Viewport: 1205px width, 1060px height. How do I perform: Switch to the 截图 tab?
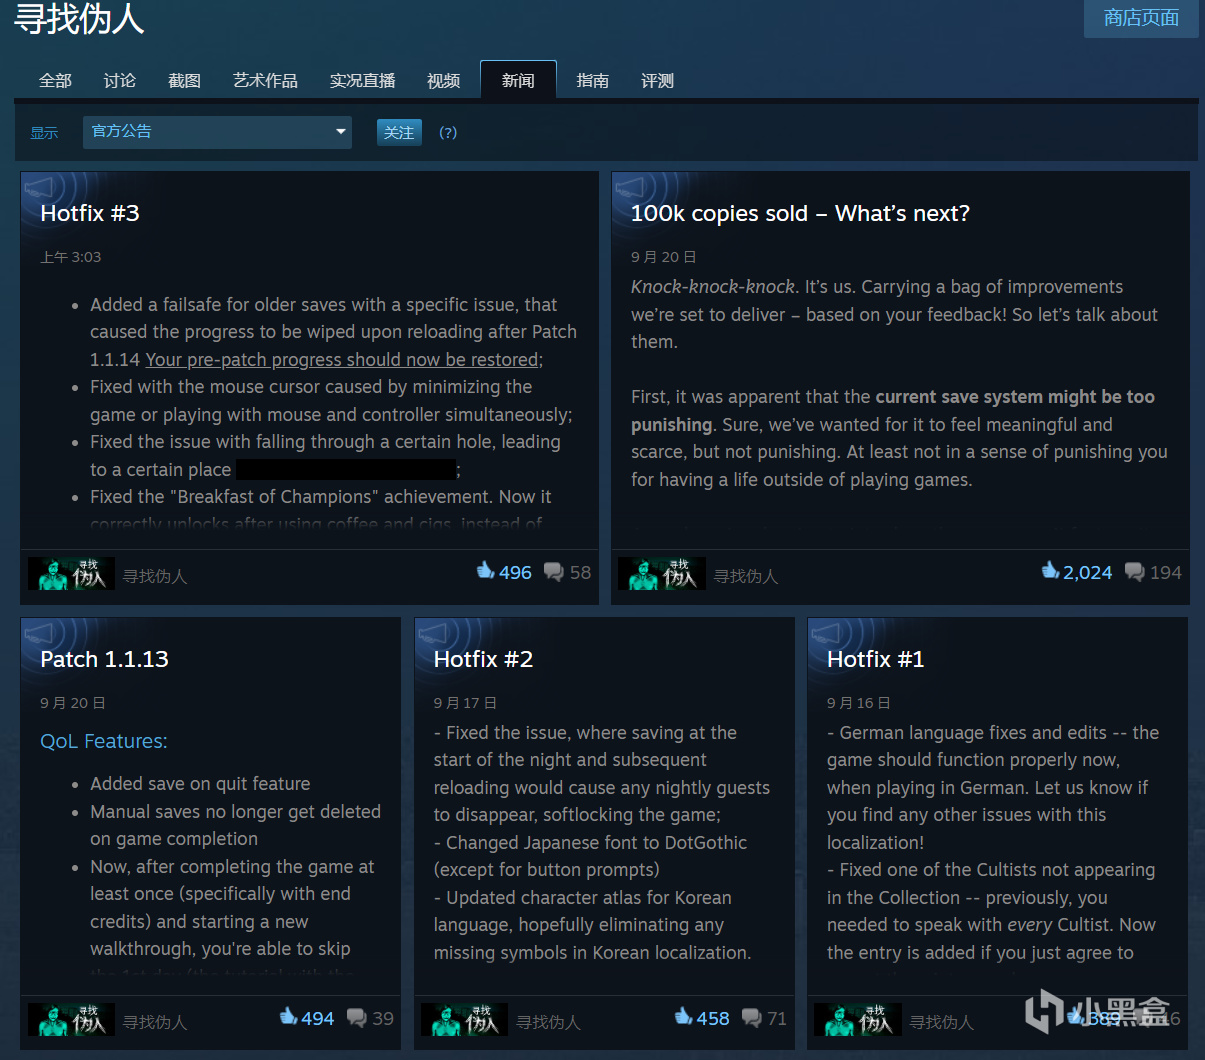tap(184, 81)
